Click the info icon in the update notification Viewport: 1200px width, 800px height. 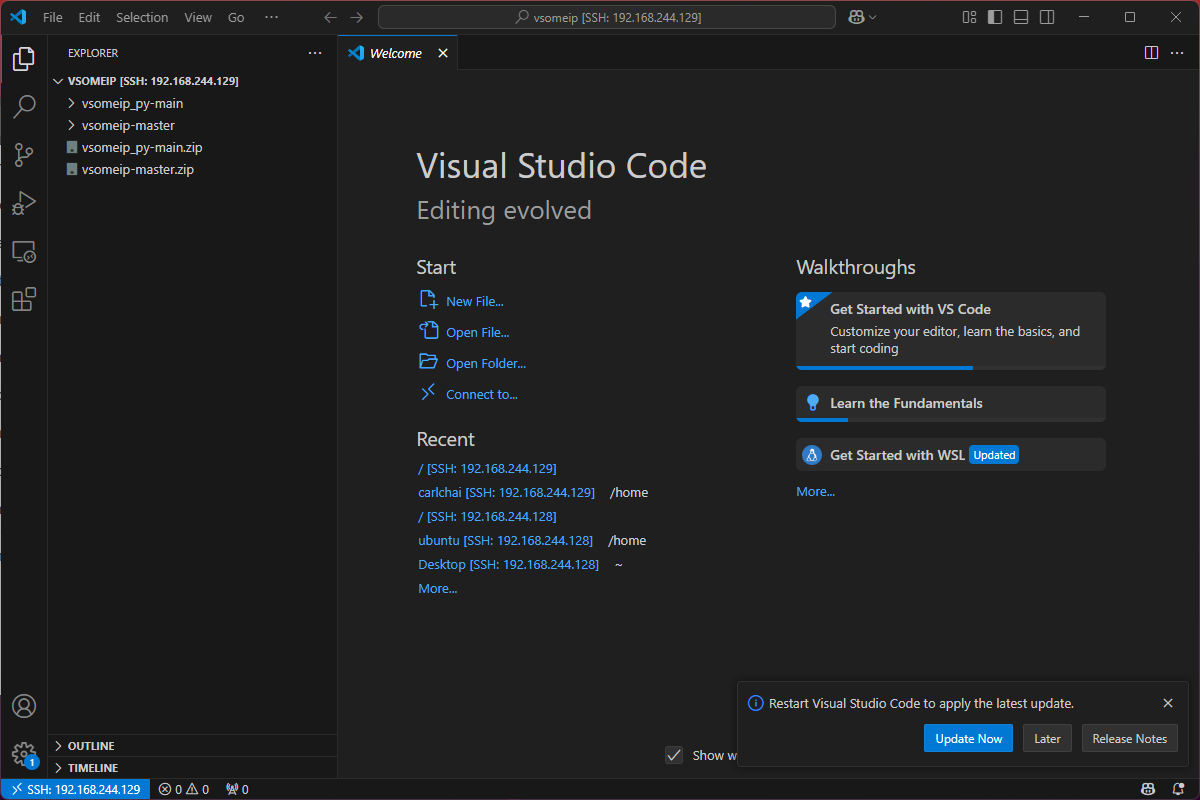[x=756, y=703]
